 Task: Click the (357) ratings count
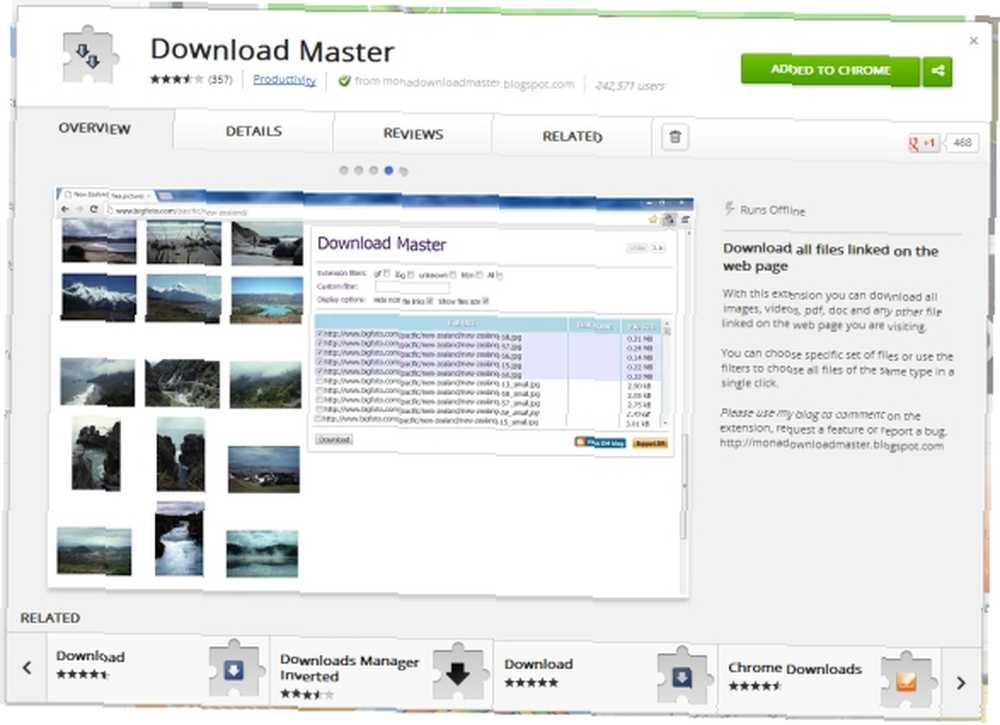pyautogui.click(x=220, y=80)
